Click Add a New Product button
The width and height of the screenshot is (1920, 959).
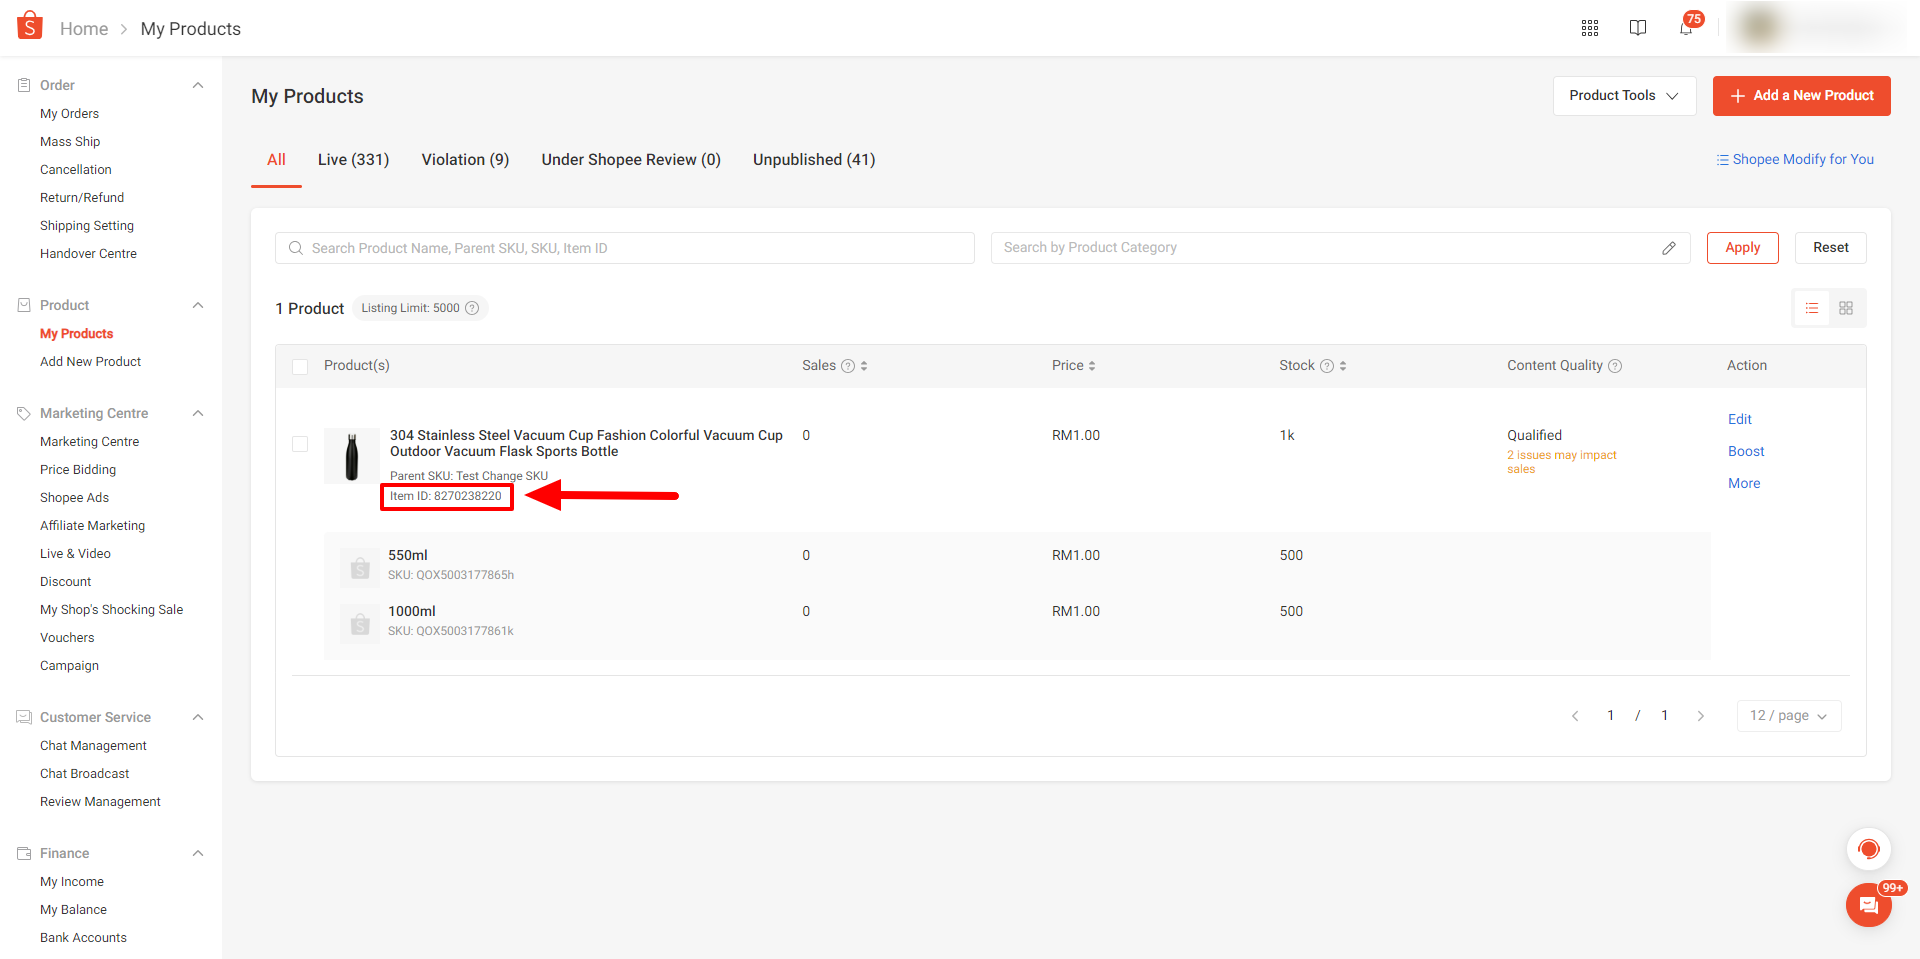pos(1802,96)
